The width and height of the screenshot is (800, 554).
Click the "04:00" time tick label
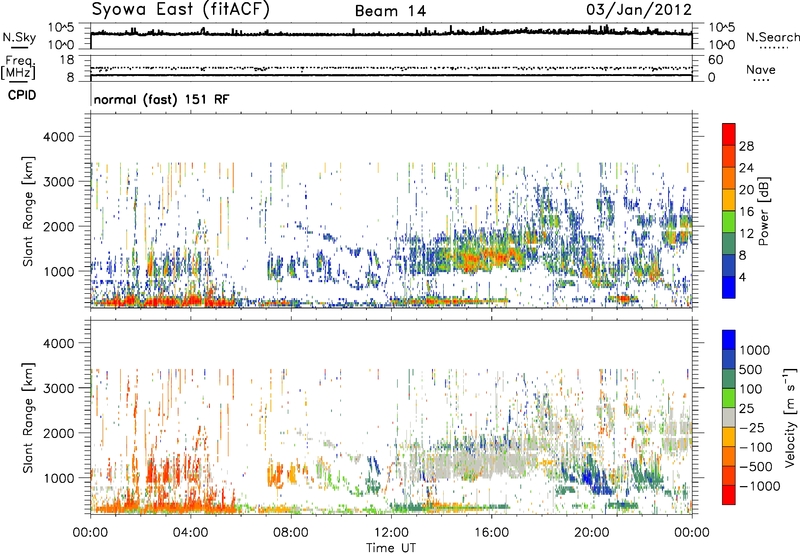pos(190,533)
